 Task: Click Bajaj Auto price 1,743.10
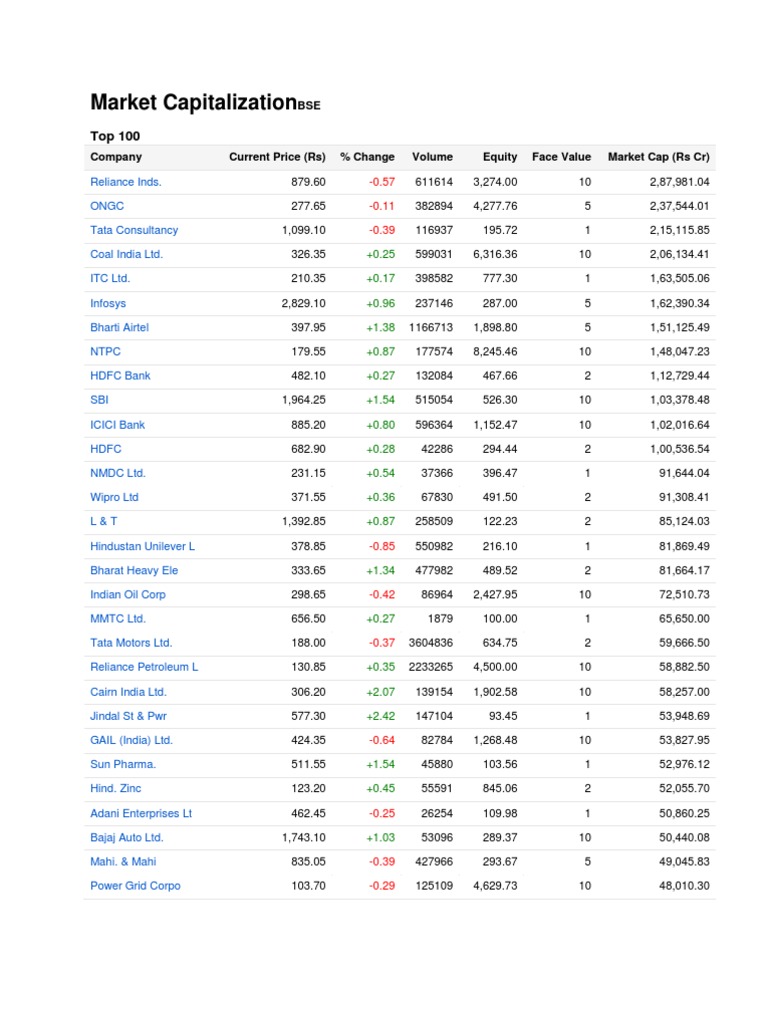pyautogui.click(x=304, y=838)
